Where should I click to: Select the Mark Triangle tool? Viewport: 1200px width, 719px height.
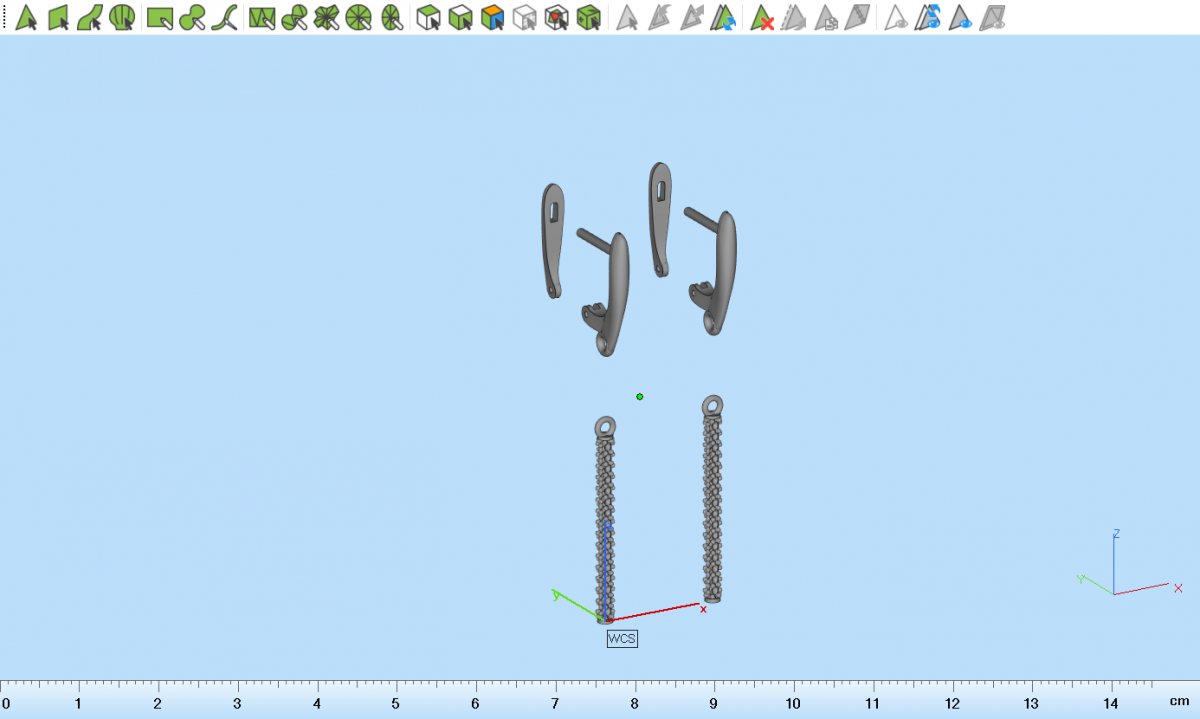point(27,17)
